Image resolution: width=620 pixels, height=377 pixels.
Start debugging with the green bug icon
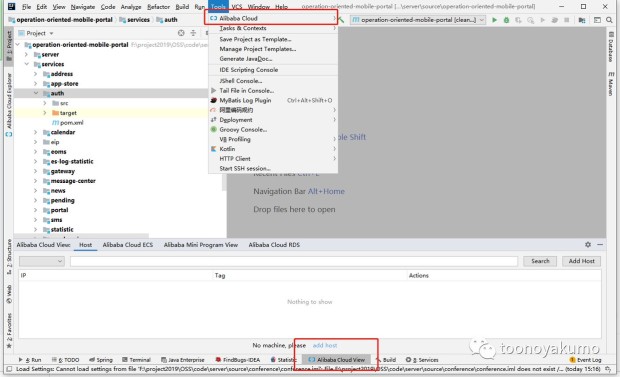[x=506, y=20]
